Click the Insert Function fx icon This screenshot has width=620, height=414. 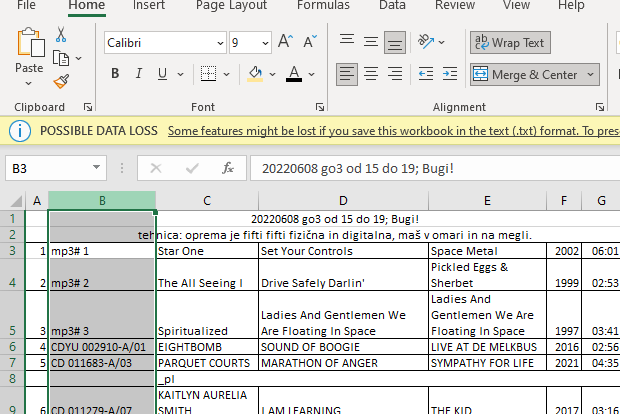(228, 168)
